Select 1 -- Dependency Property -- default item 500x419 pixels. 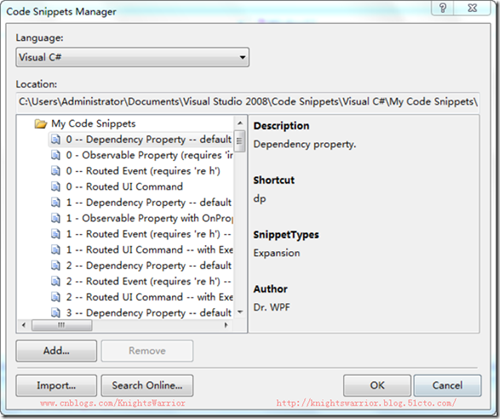[148, 203]
